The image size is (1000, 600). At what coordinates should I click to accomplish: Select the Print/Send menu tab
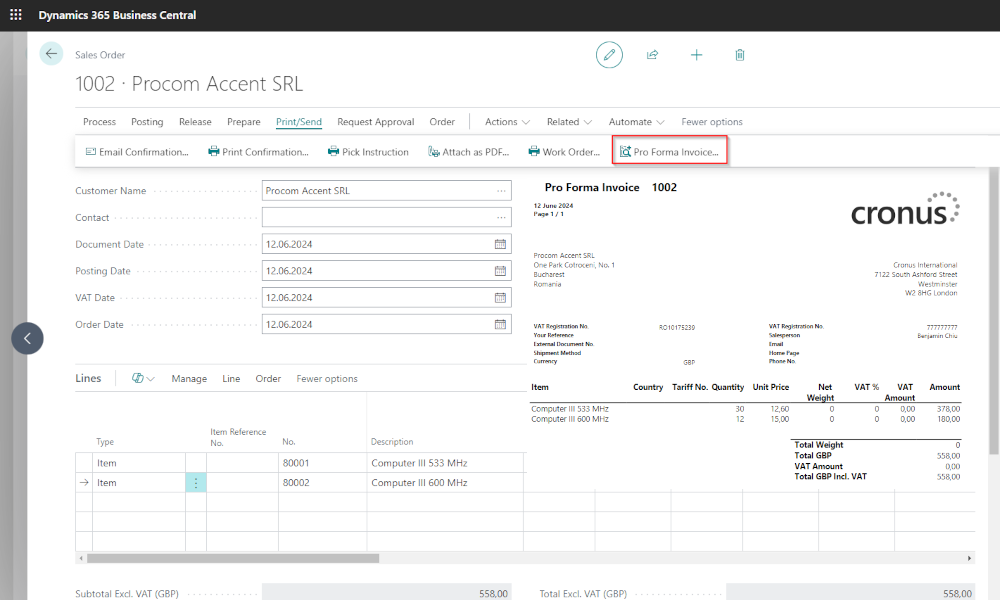tap(298, 122)
